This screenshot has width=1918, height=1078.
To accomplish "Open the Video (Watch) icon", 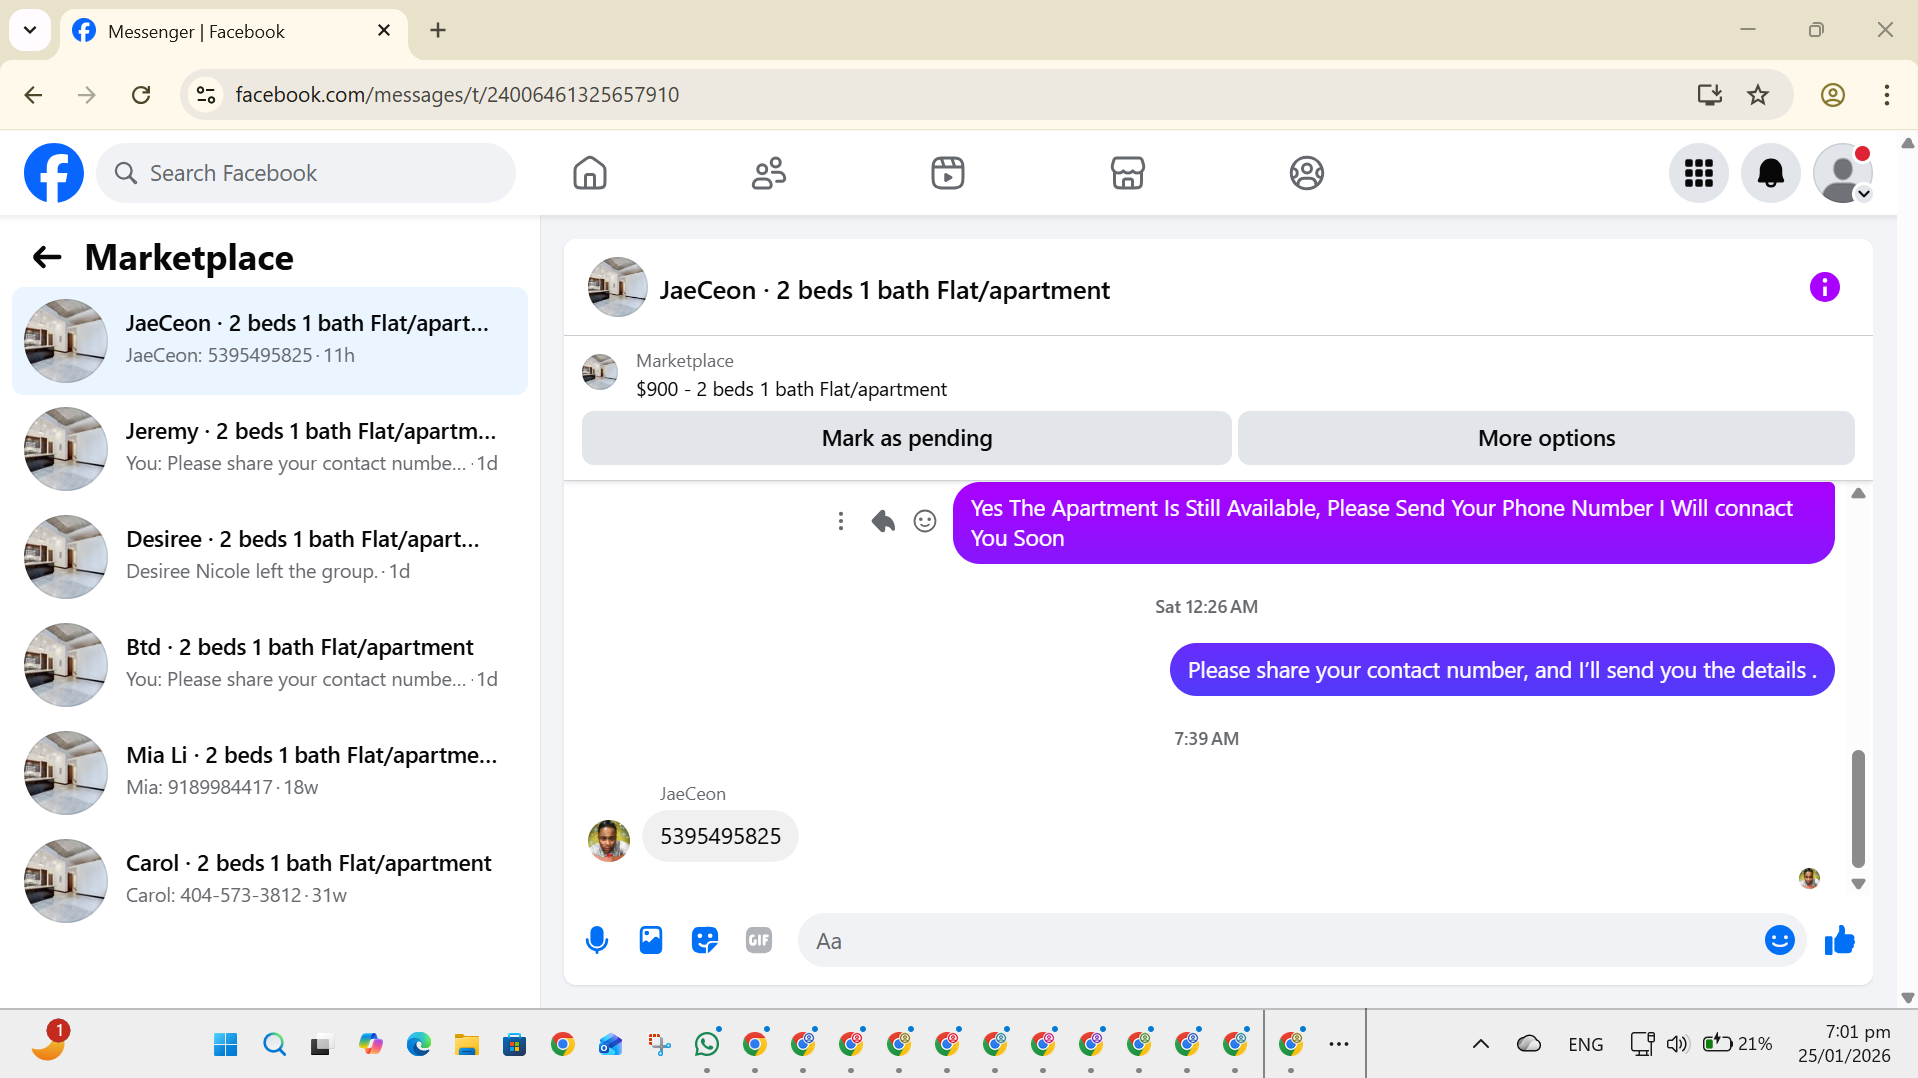I will tap(948, 173).
